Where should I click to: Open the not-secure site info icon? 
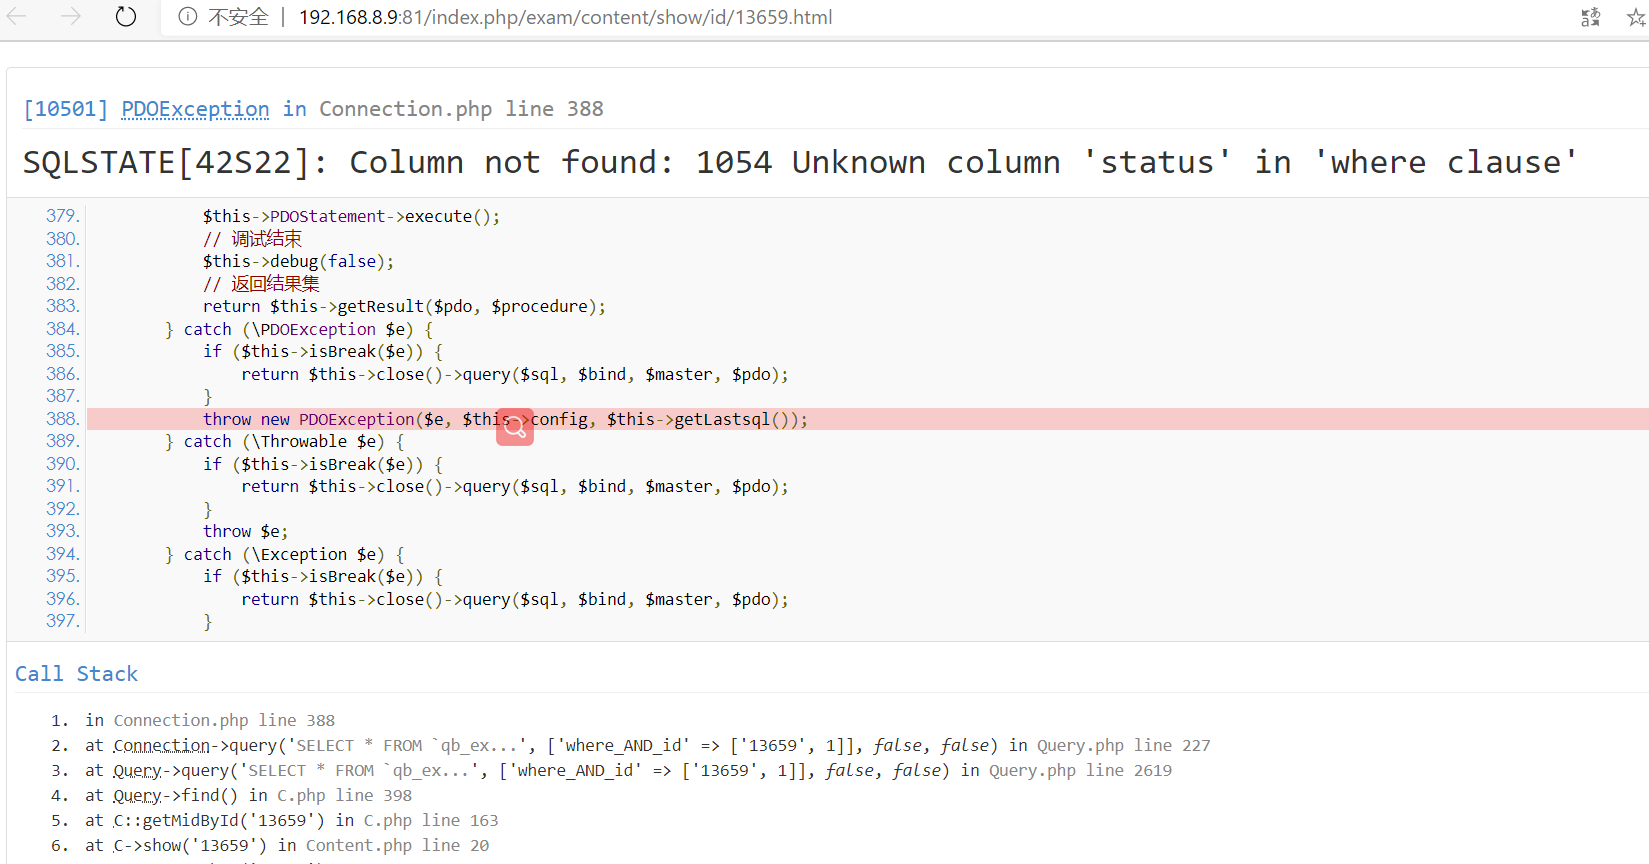[187, 17]
